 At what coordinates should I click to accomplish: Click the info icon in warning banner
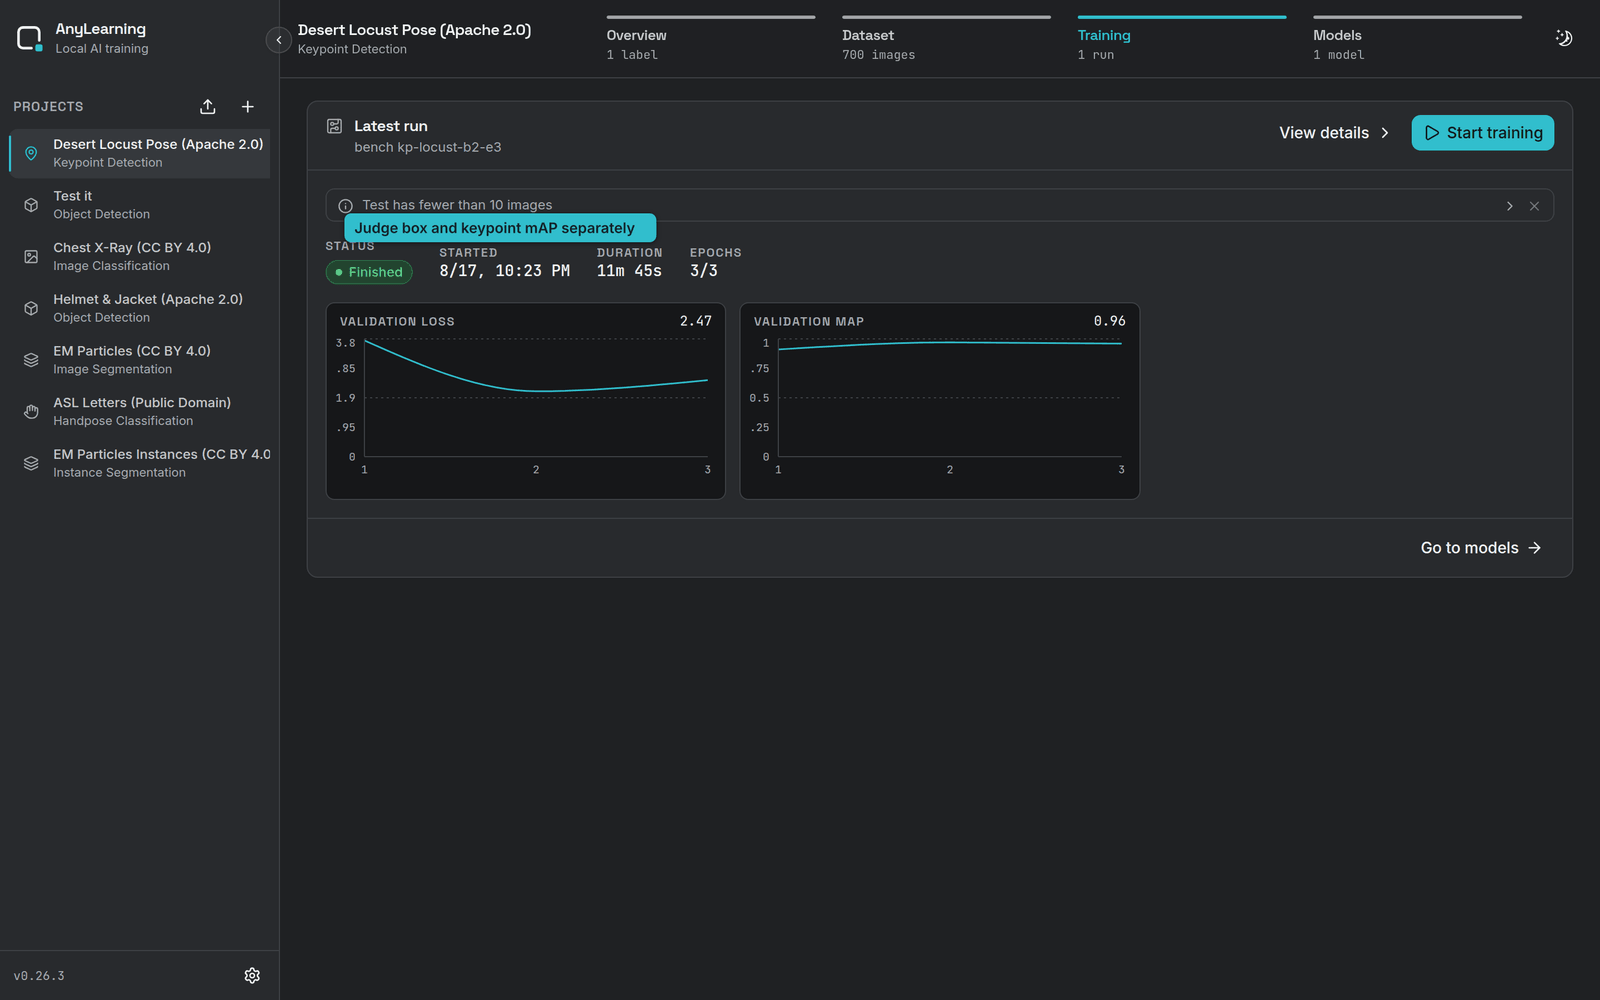click(346, 206)
